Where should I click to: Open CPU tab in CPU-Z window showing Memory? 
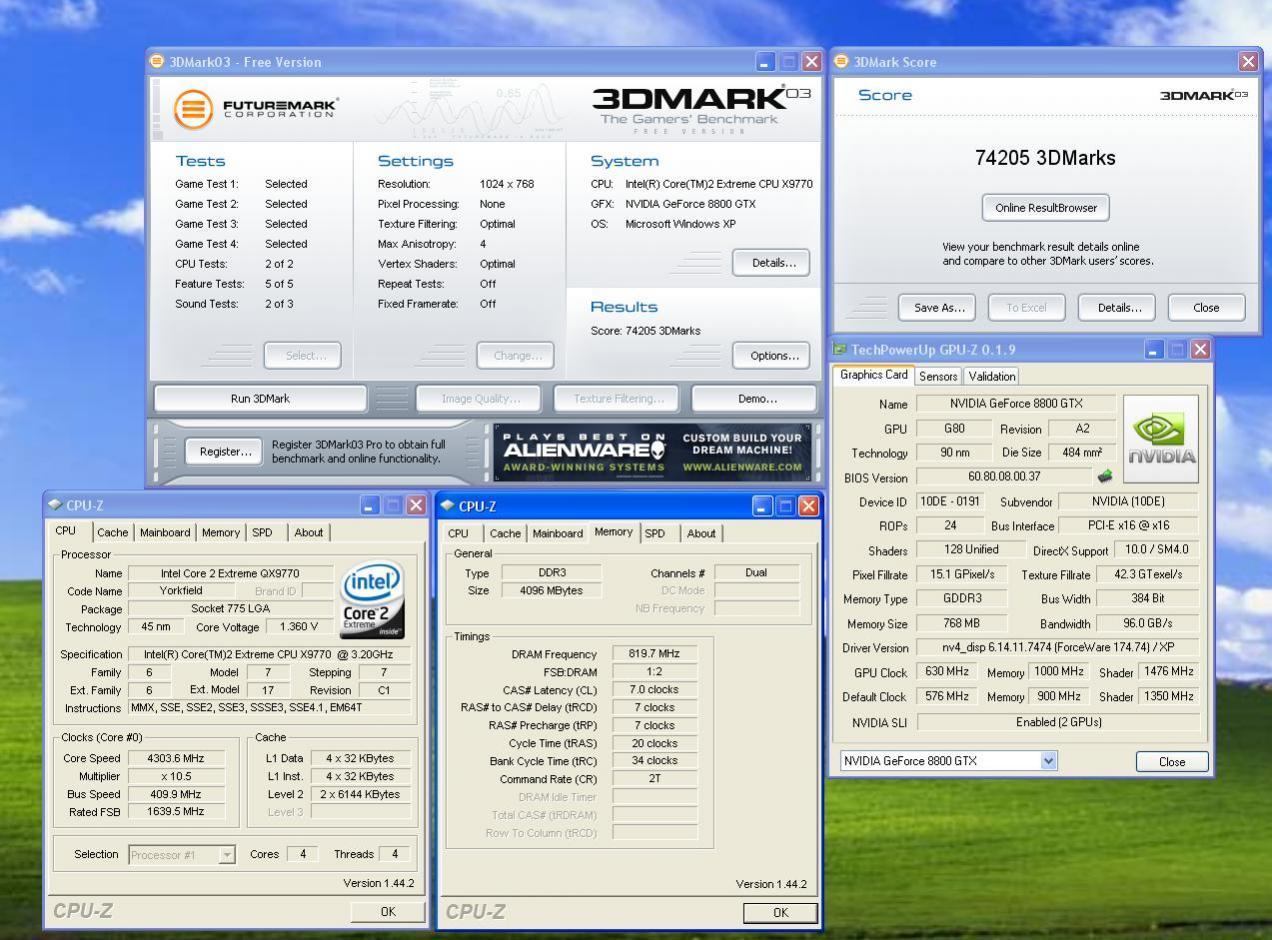click(458, 533)
